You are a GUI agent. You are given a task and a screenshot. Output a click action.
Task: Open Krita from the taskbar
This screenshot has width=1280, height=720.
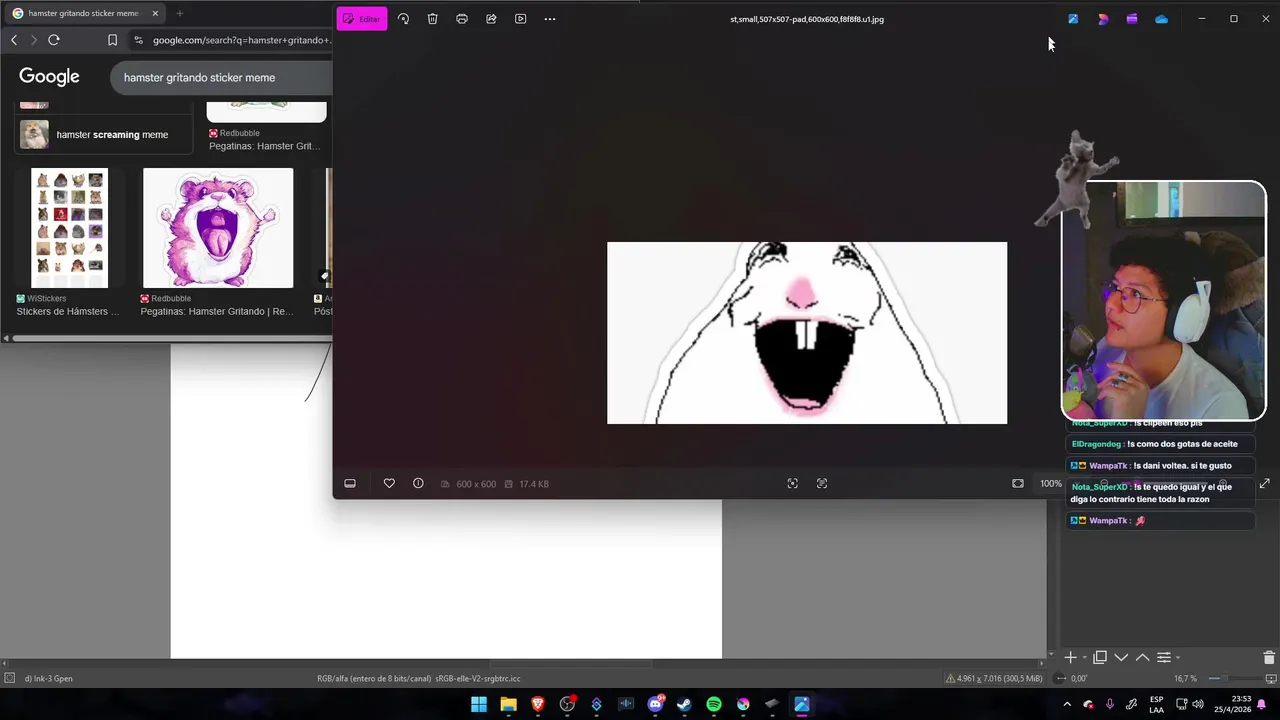[743, 704]
